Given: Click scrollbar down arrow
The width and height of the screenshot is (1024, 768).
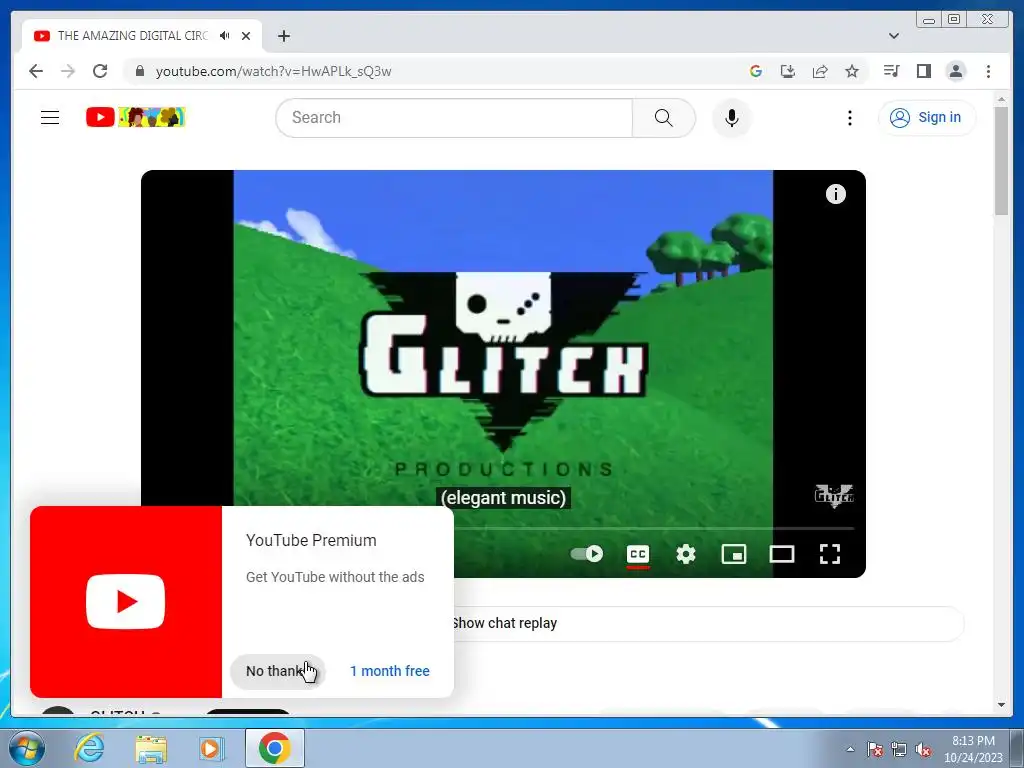Looking at the screenshot, I should click(x=1001, y=705).
